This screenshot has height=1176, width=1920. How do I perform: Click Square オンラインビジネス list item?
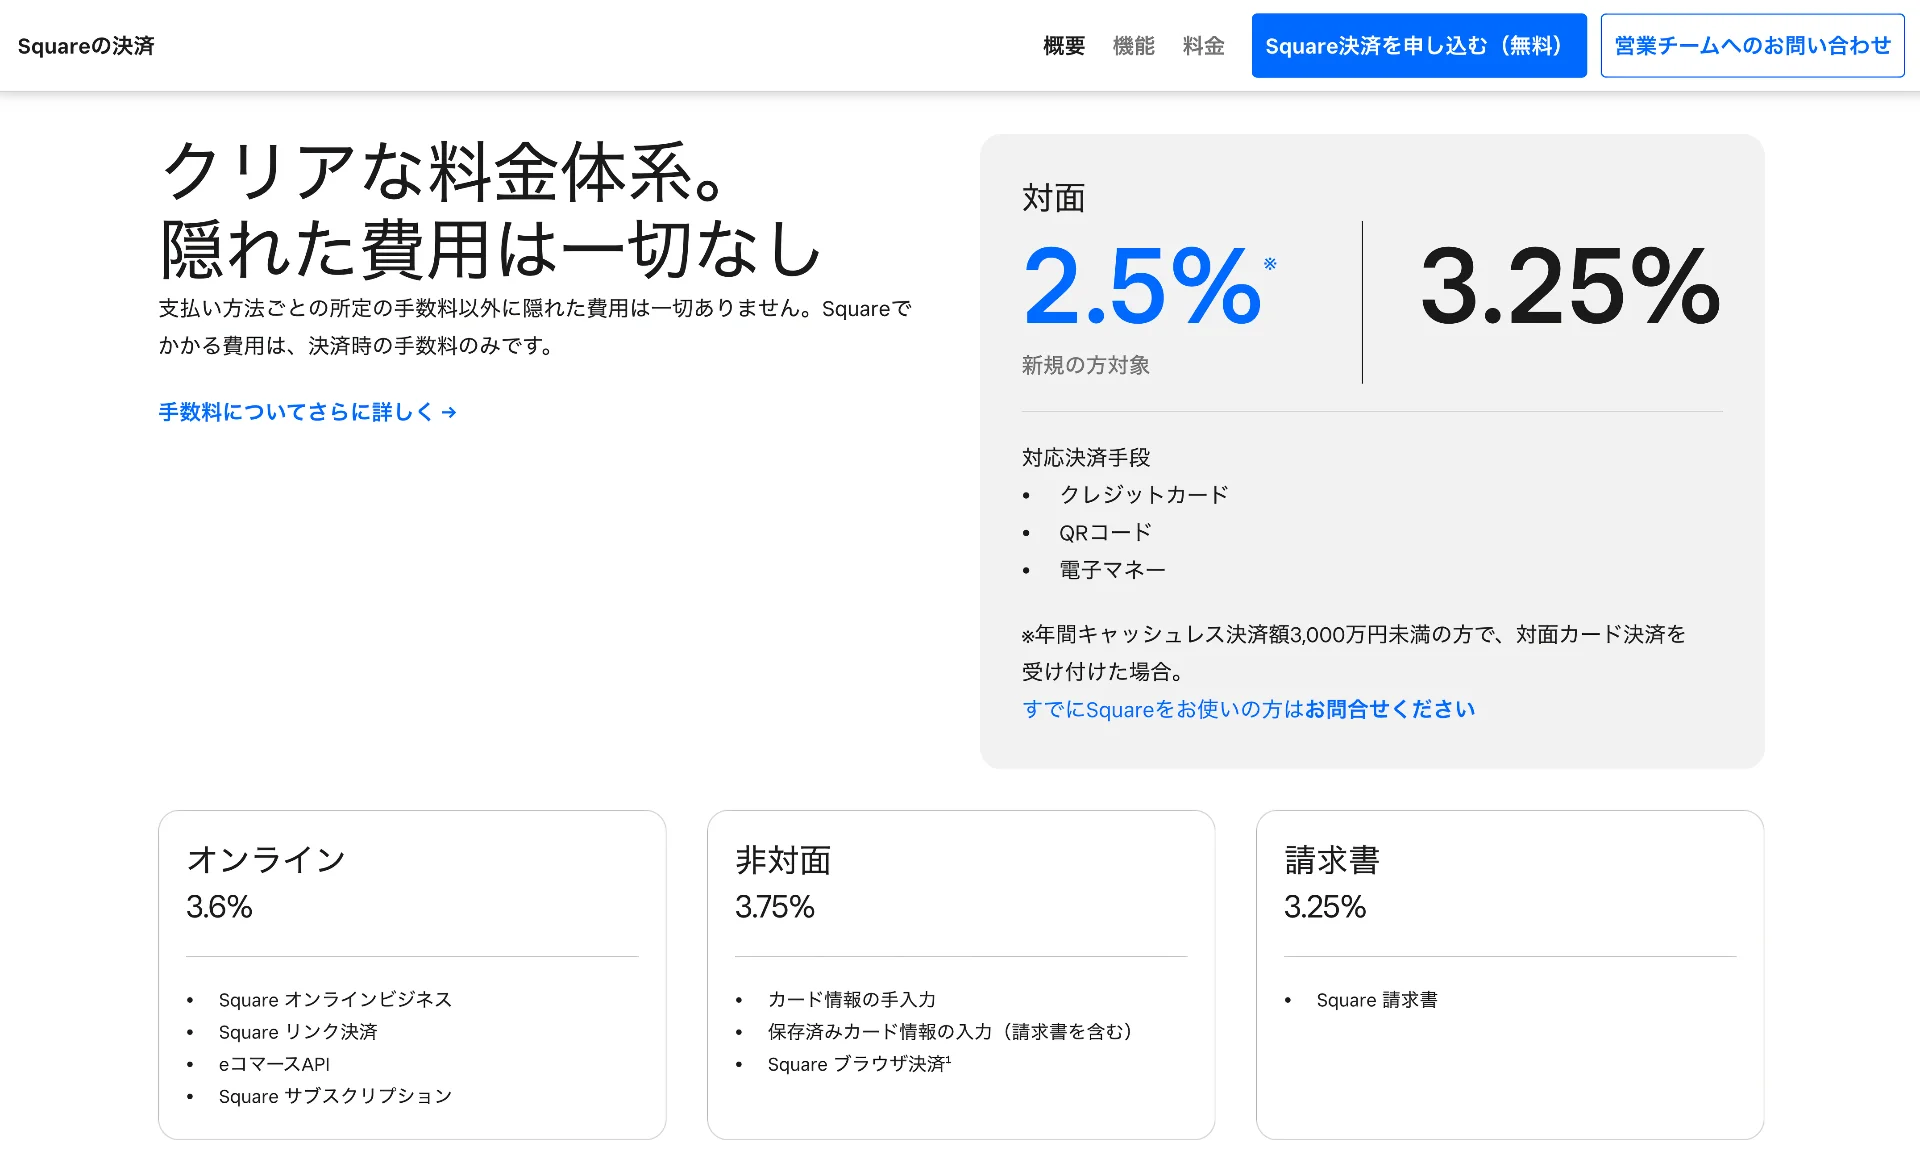pyautogui.click(x=335, y=1000)
